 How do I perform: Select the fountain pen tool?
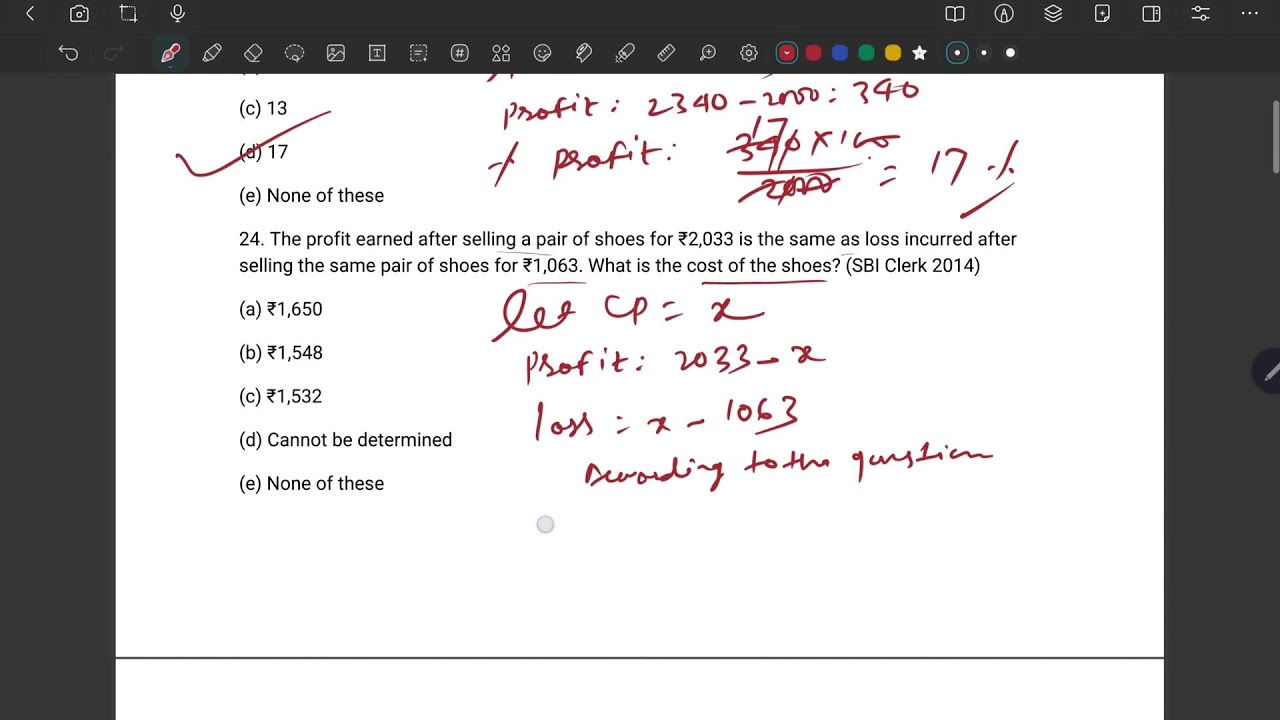coord(170,53)
